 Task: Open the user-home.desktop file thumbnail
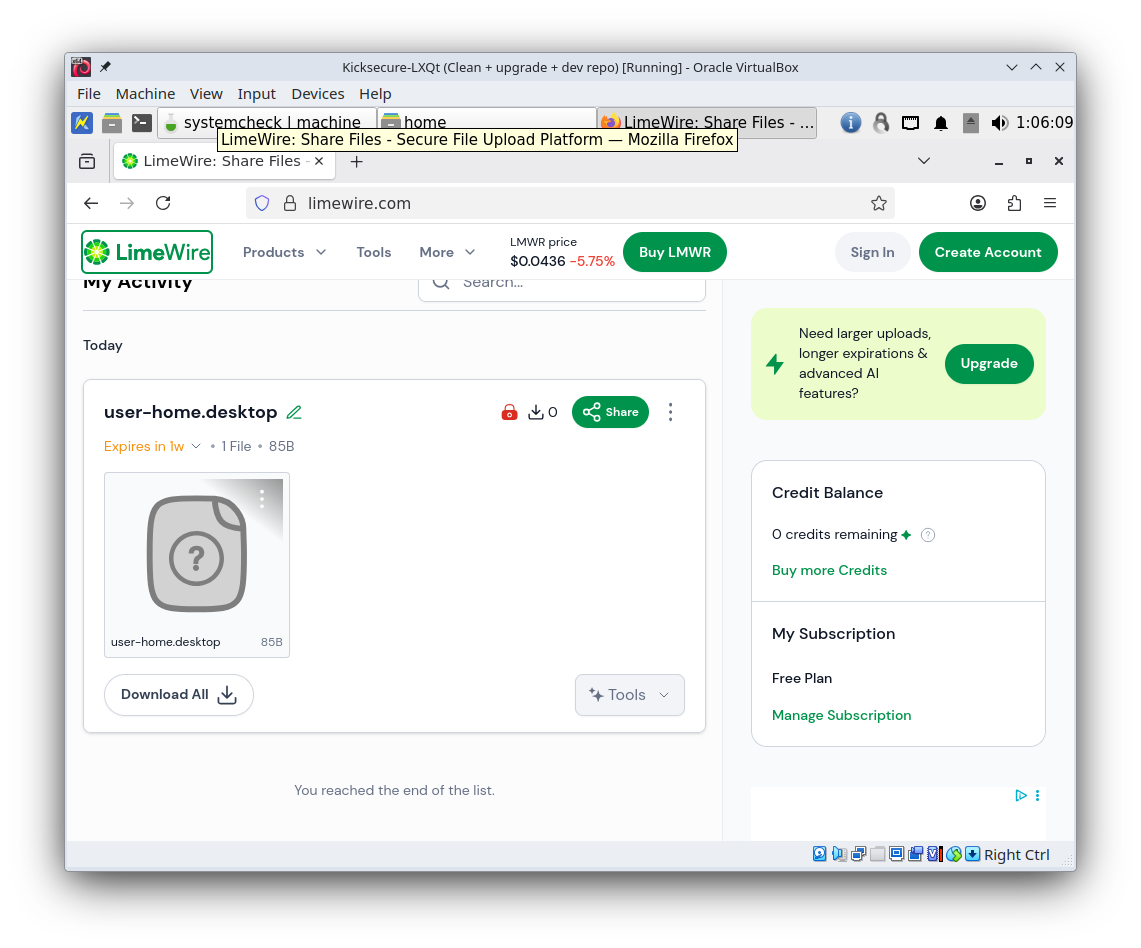click(x=196, y=553)
